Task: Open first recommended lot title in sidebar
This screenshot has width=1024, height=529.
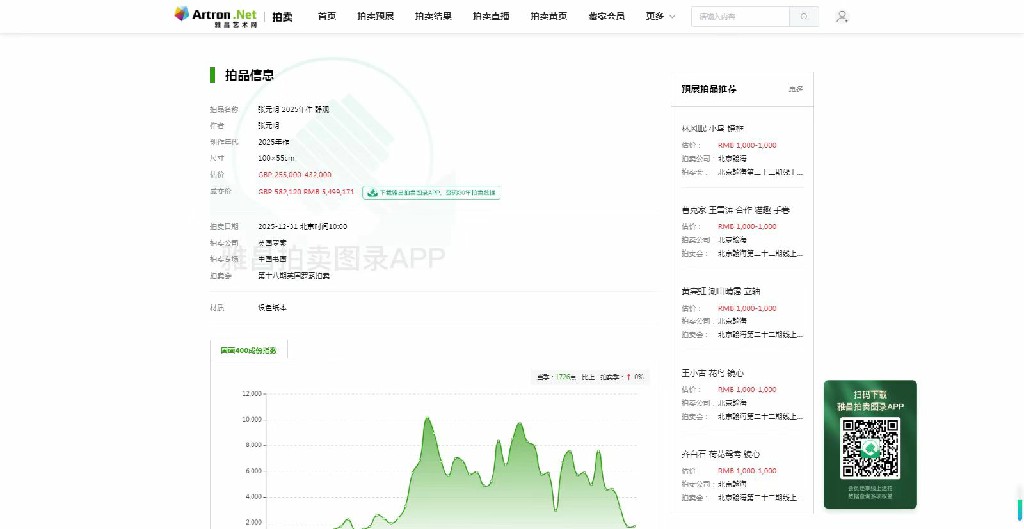Action: pos(713,129)
